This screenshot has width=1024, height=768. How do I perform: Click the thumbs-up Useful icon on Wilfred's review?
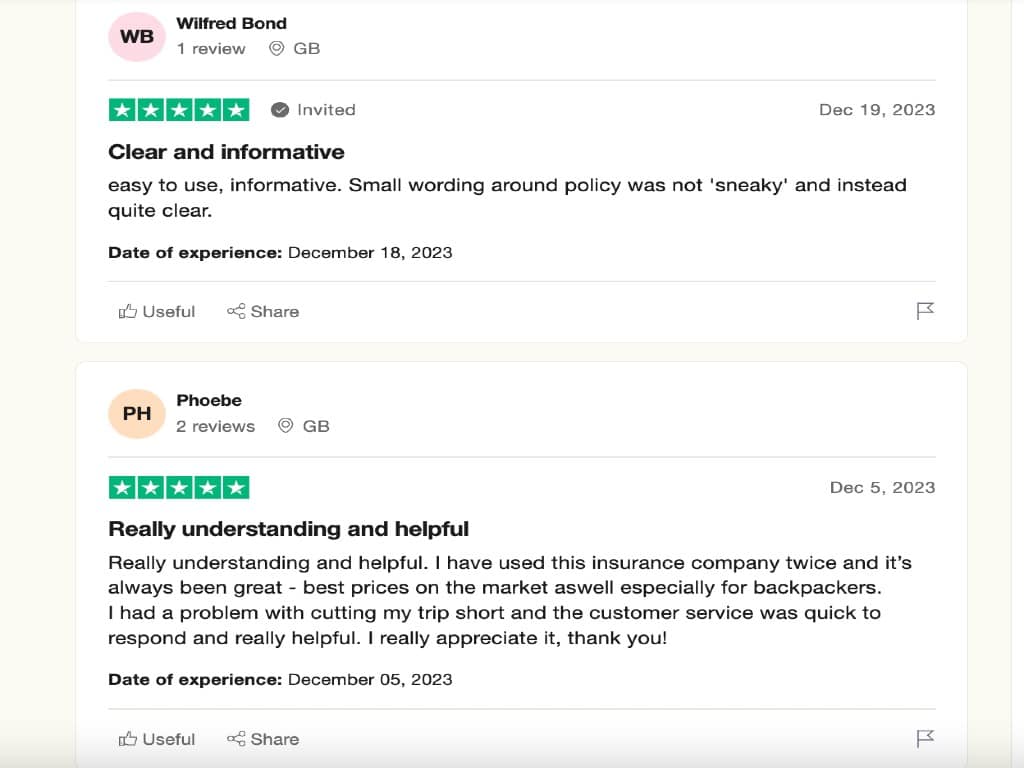pyautogui.click(x=128, y=311)
